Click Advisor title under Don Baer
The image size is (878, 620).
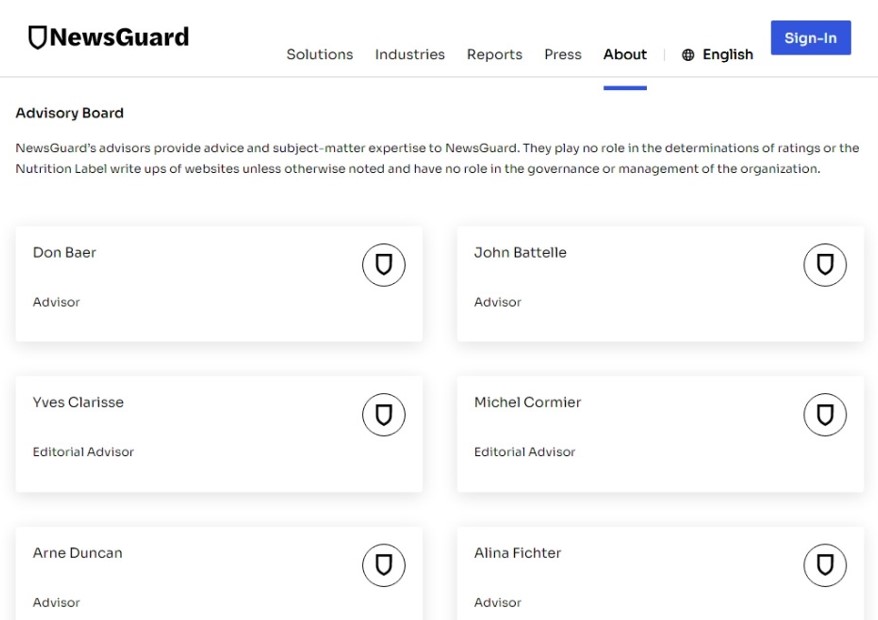point(57,302)
